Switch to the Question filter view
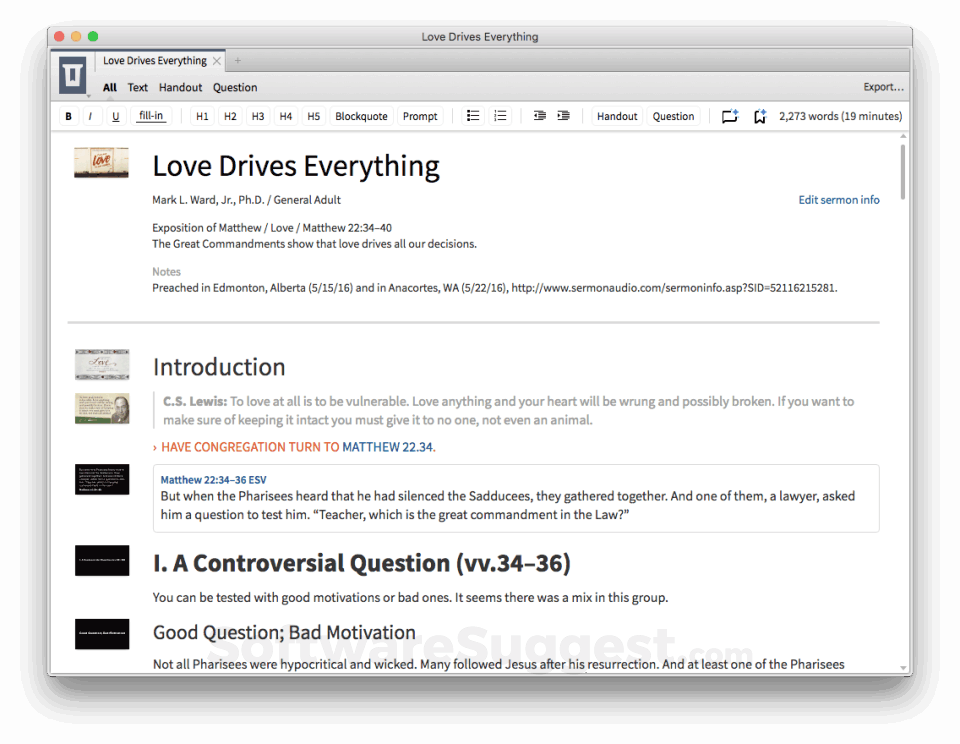Screen dimensions: 960x744 [235, 87]
